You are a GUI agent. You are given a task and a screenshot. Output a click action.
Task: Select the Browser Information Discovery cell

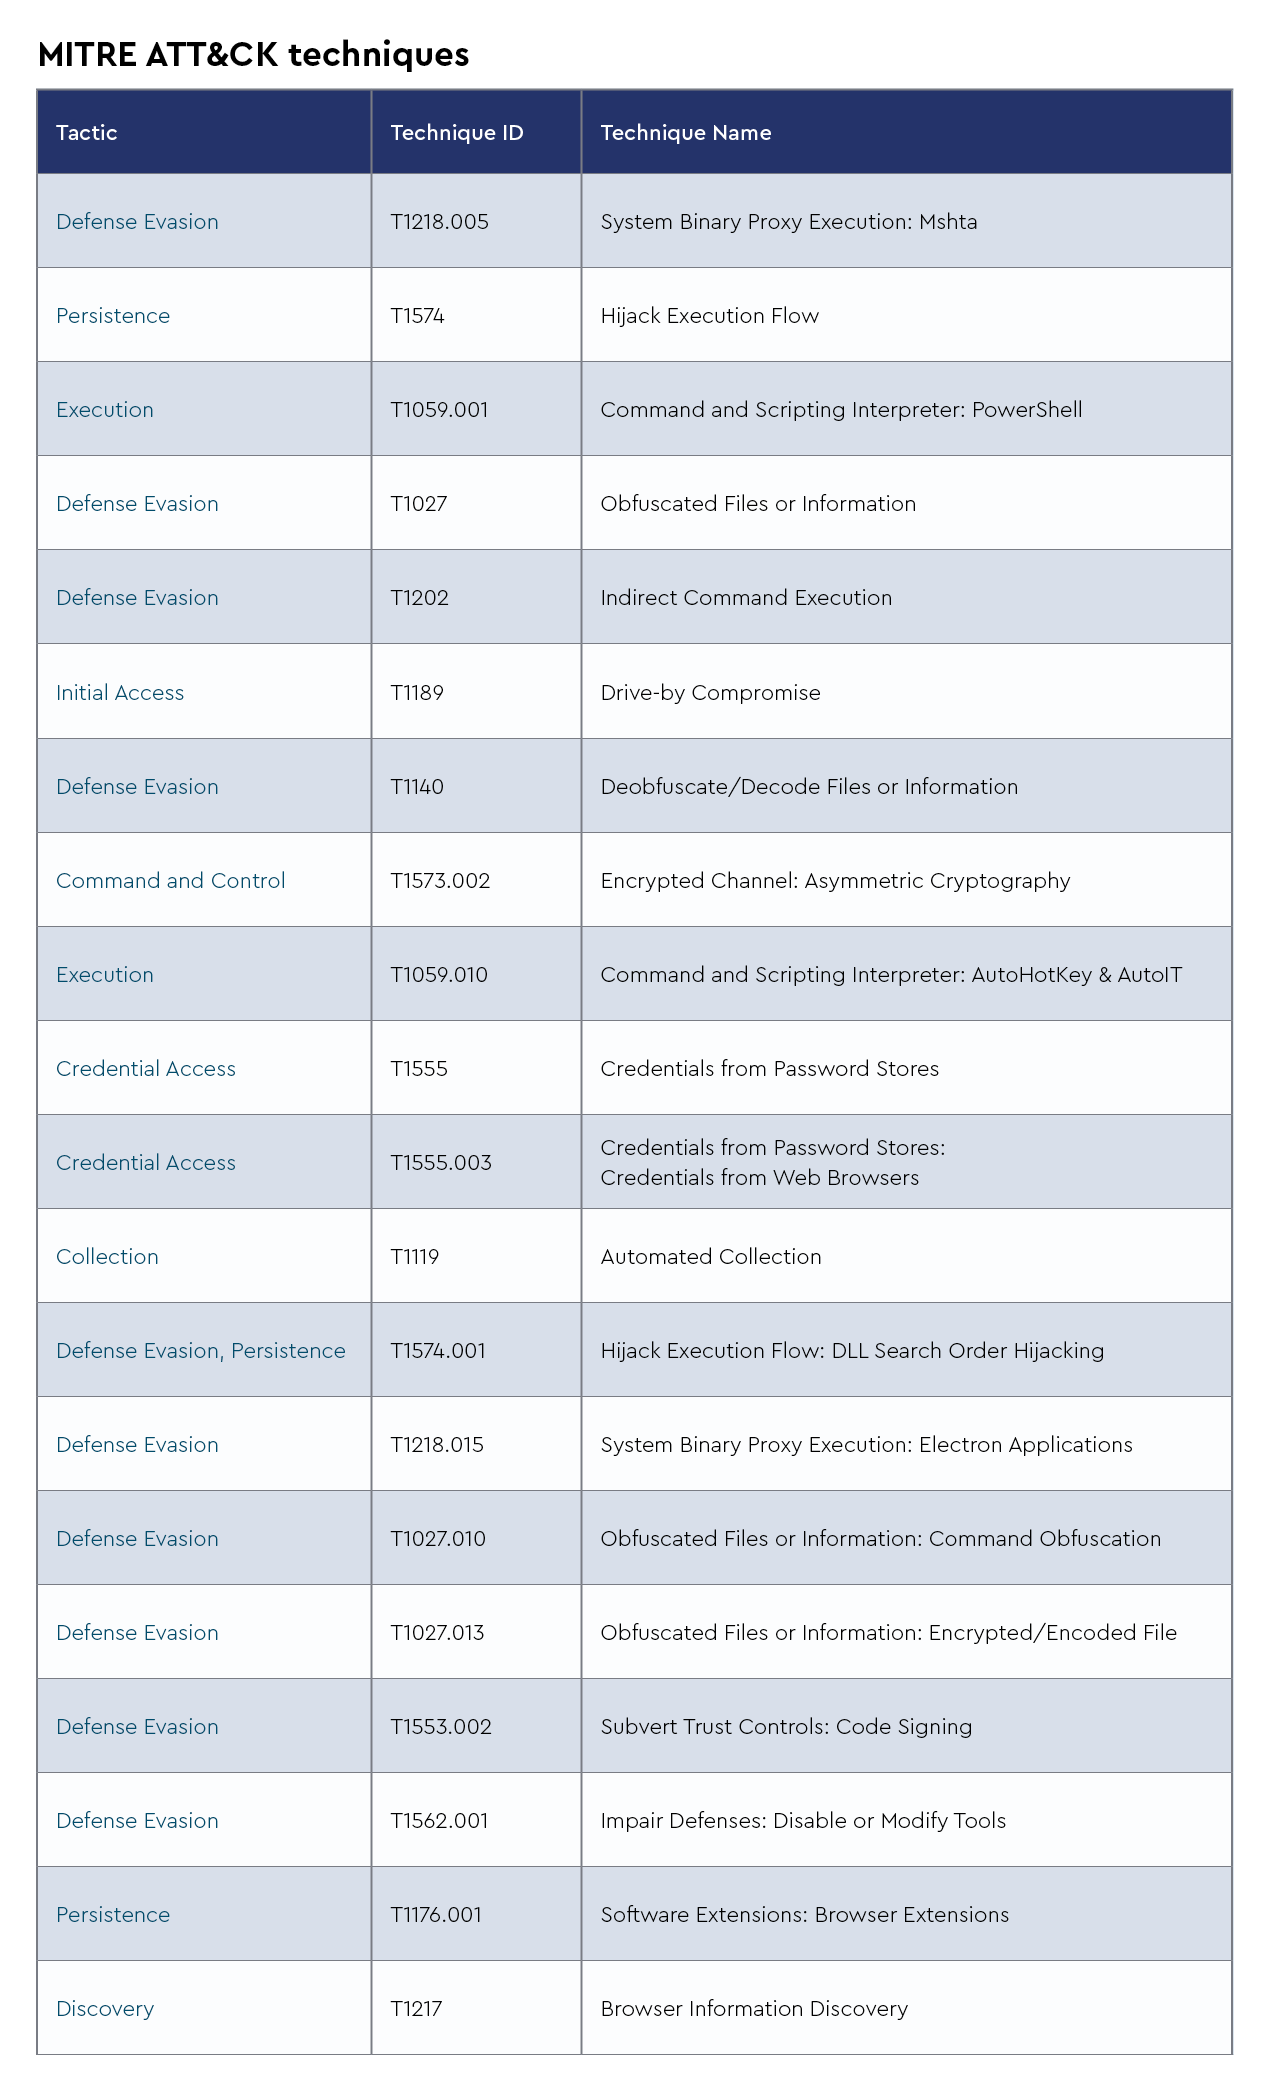click(754, 2009)
